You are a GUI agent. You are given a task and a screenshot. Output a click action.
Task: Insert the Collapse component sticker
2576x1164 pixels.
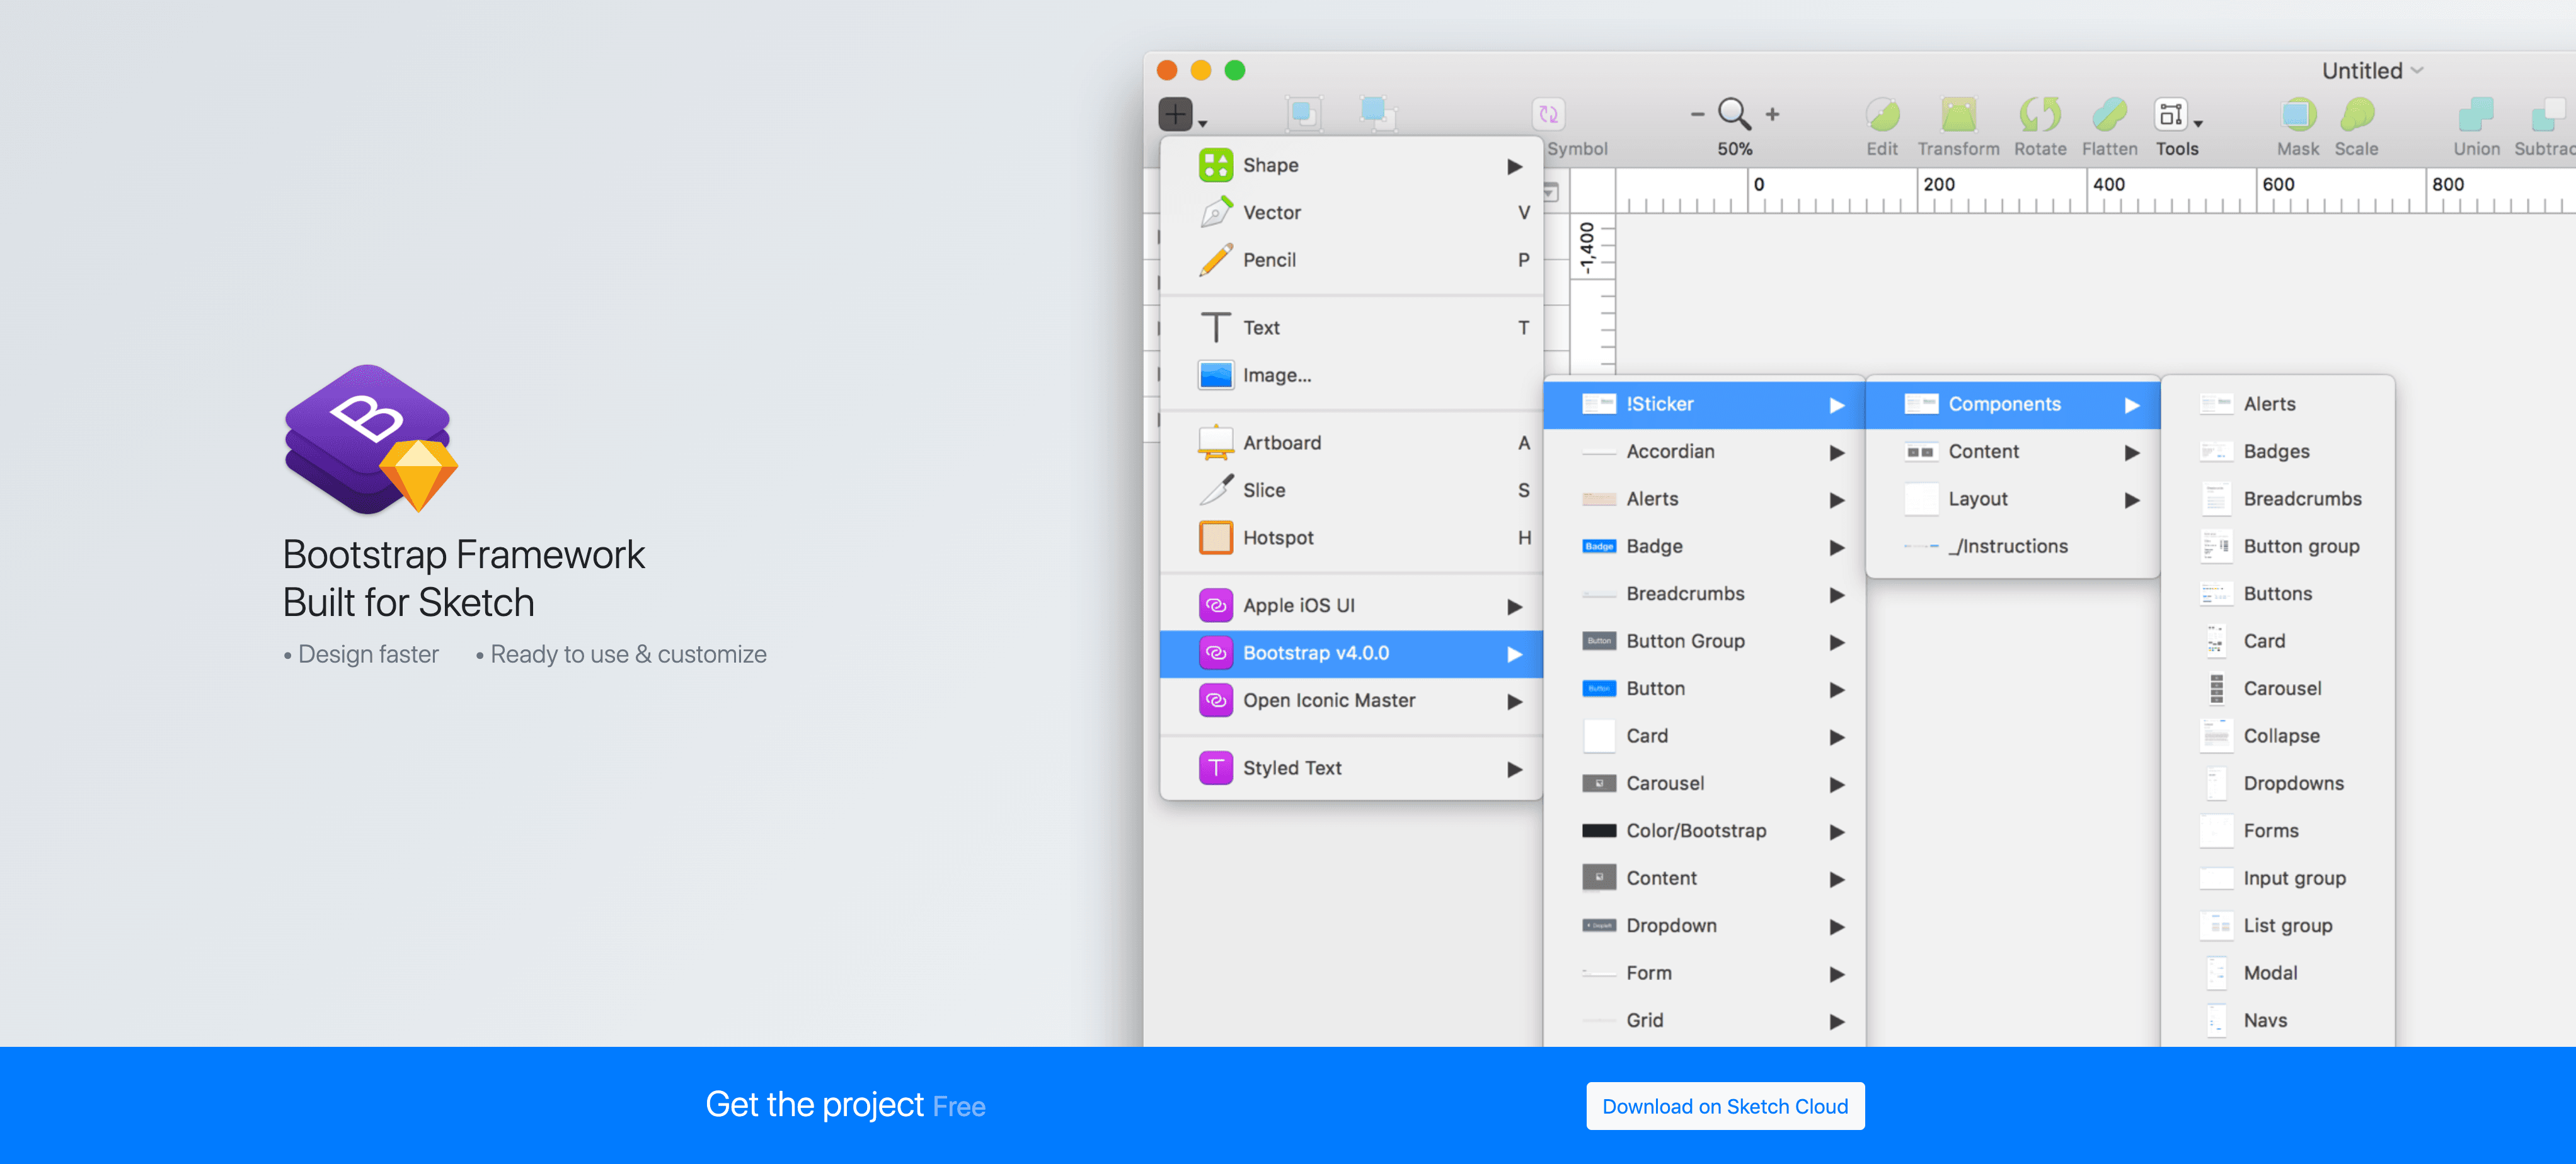tap(2278, 736)
